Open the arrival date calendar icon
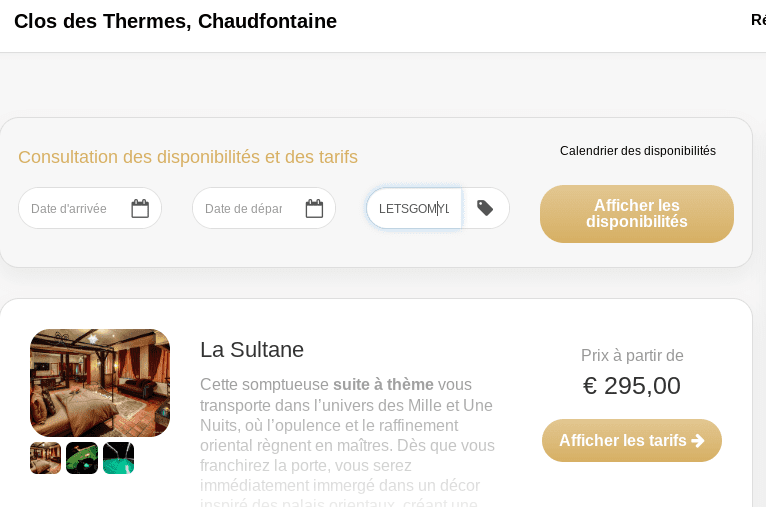766x507 pixels. (x=140, y=209)
